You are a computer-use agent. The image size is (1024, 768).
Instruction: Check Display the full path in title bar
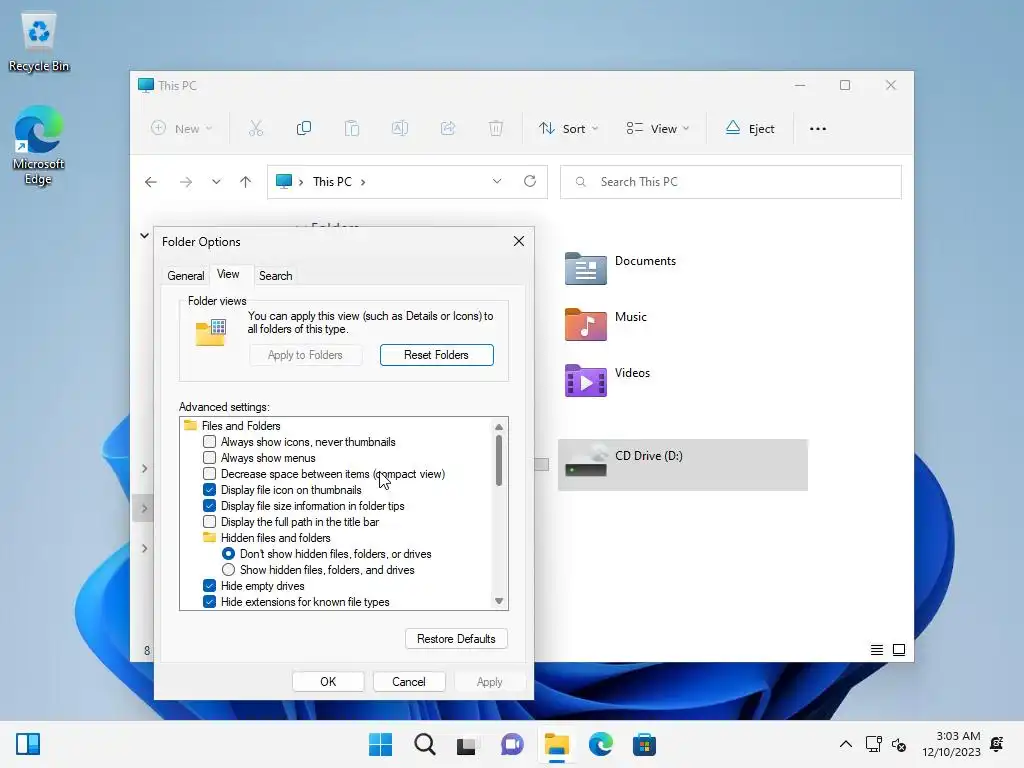point(210,522)
